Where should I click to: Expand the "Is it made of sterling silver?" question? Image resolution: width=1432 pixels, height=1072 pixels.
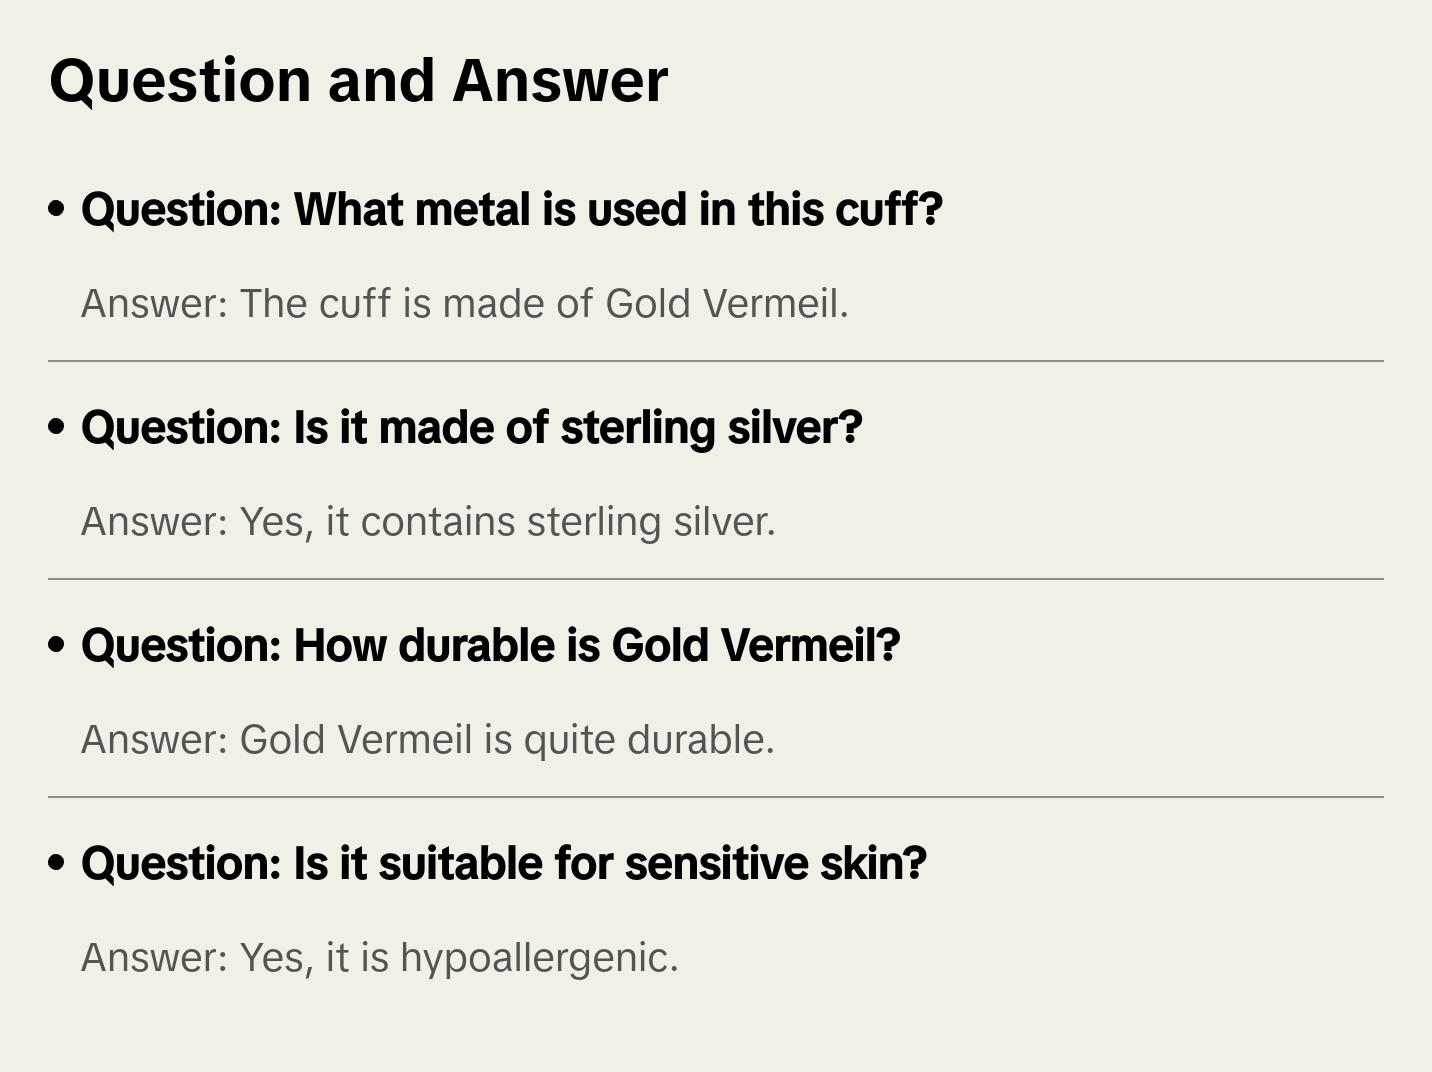coord(471,428)
